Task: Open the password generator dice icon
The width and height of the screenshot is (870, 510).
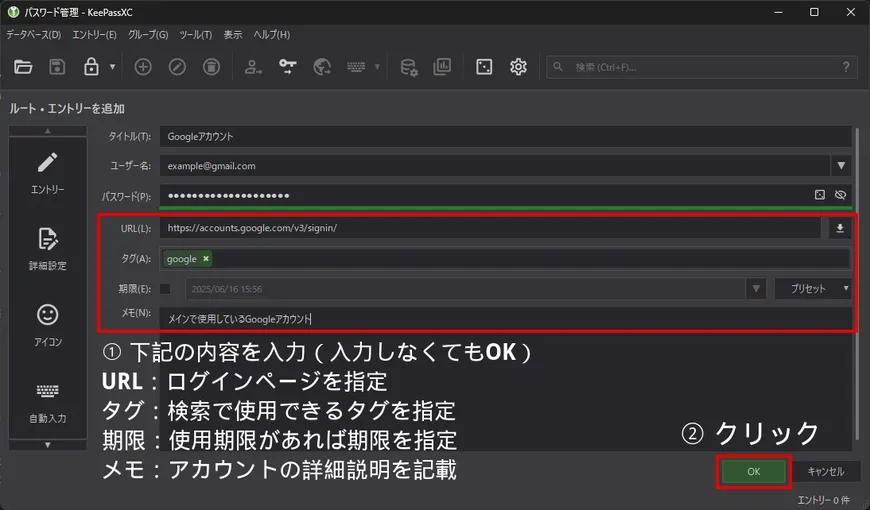Action: tap(484, 67)
